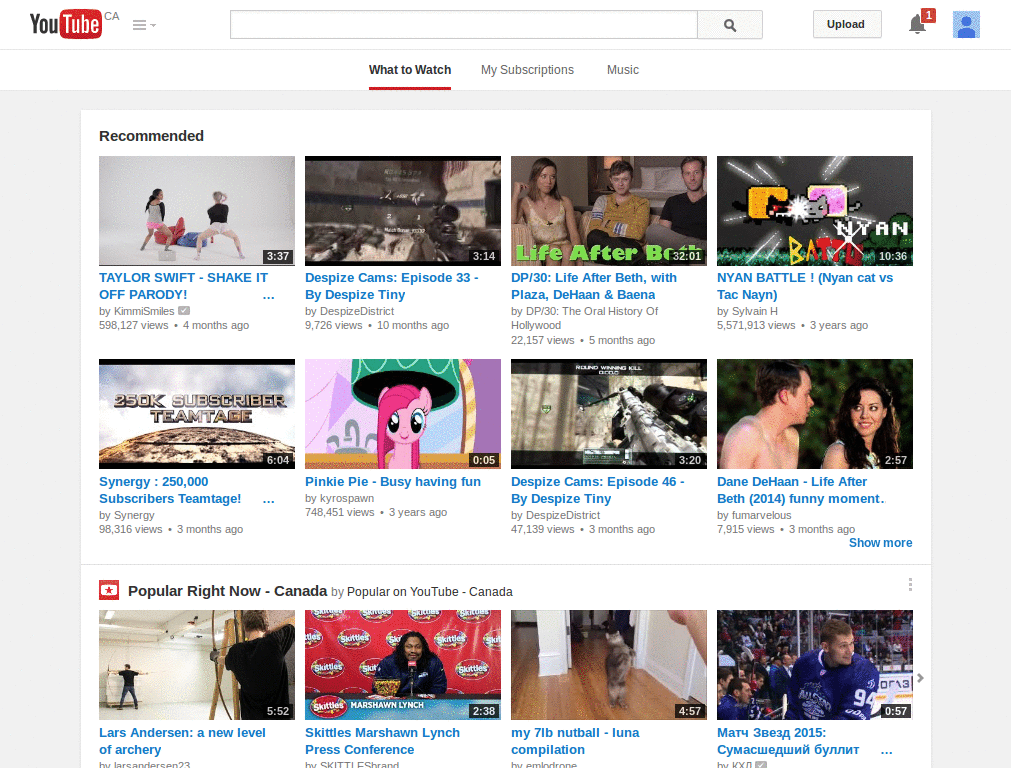The width and height of the screenshot is (1024, 768).
Task: Open the guide hamburger menu
Action: point(144,25)
